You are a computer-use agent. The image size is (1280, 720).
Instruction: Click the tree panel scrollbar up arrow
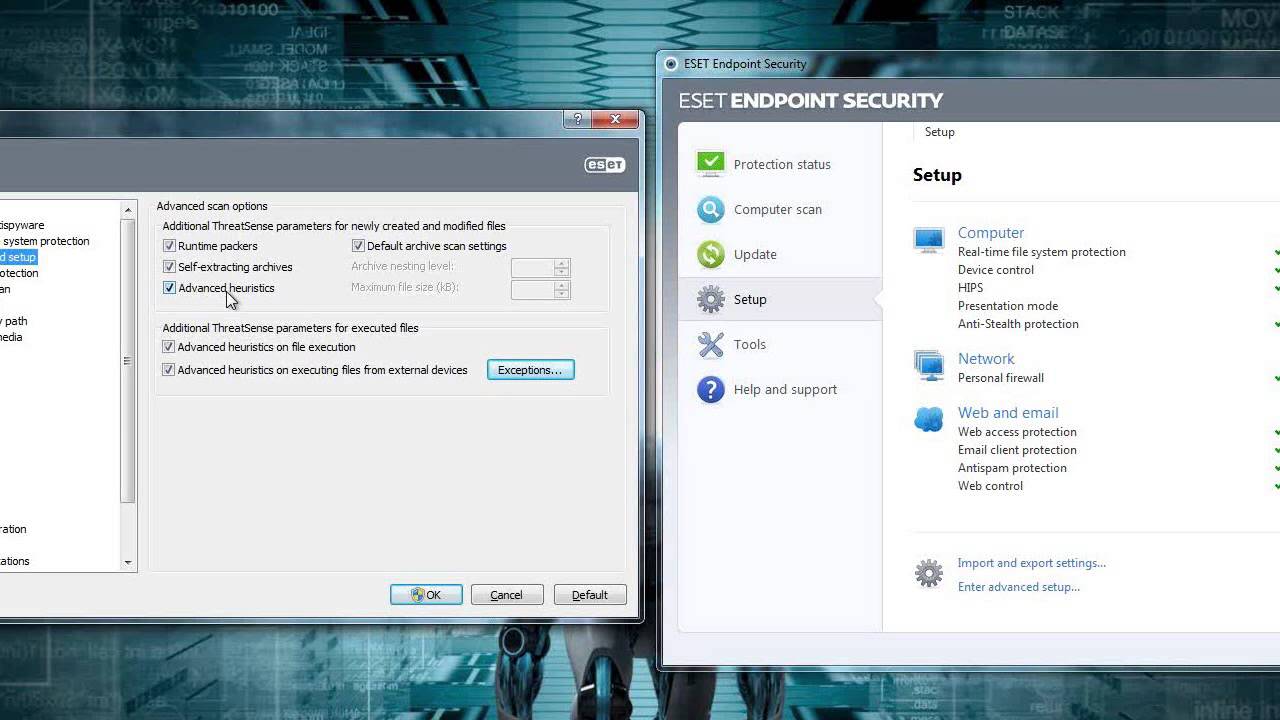[x=128, y=210]
